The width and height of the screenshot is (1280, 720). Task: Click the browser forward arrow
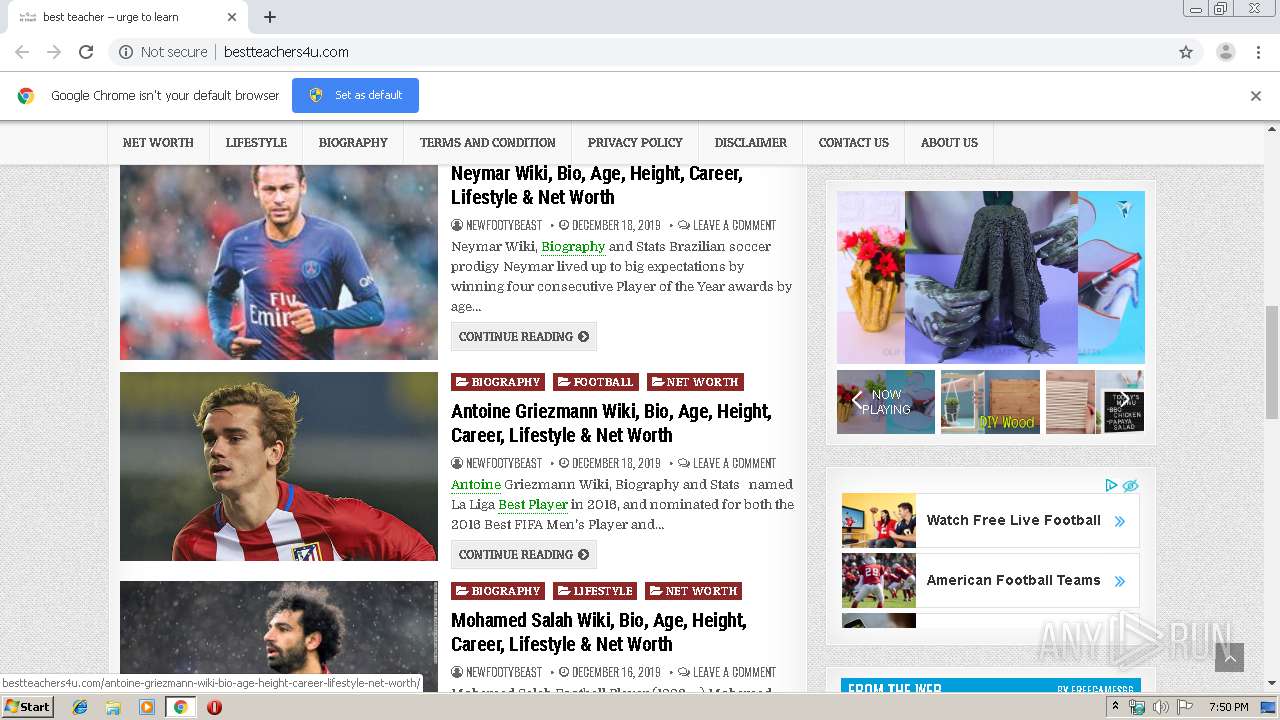tap(54, 52)
